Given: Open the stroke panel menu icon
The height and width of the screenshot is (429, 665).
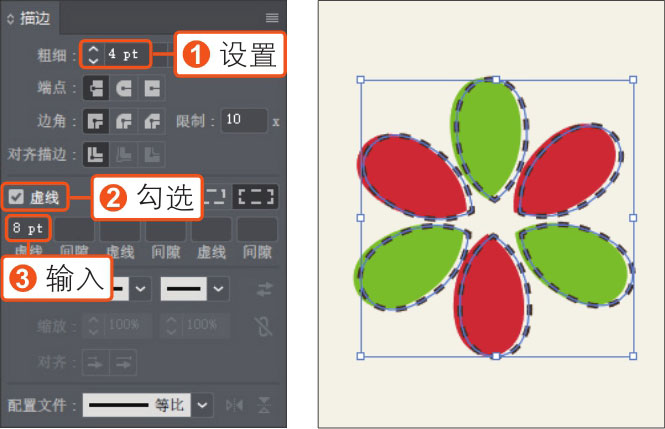Looking at the screenshot, I should pos(272,17).
